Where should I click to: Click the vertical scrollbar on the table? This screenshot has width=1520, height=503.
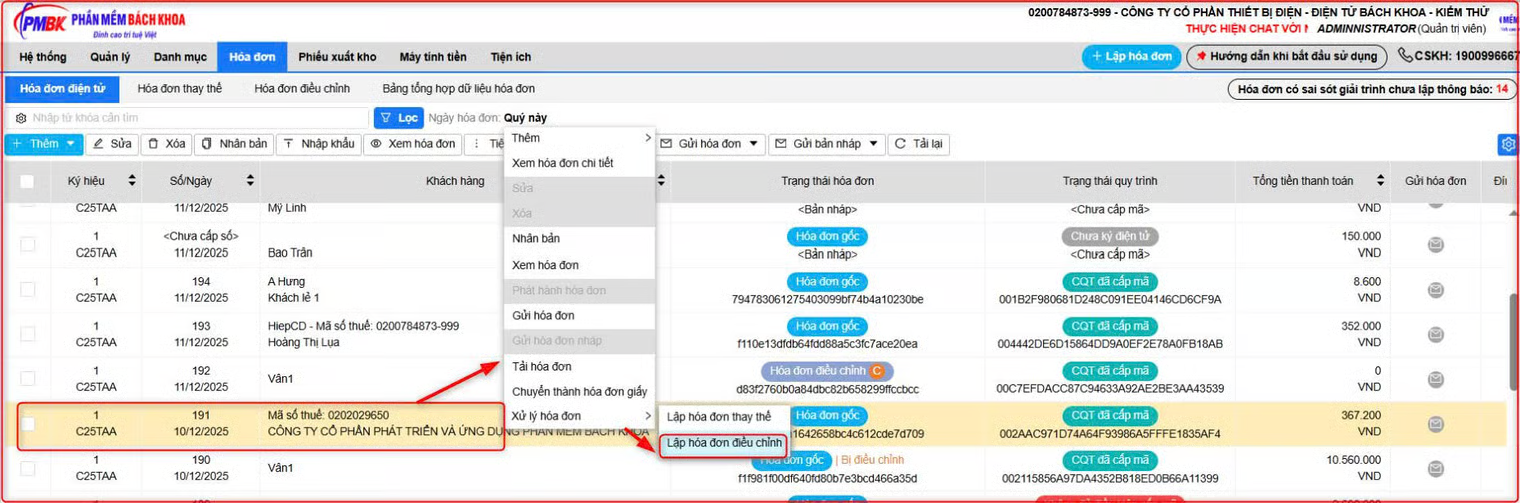click(x=1513, y=330)
